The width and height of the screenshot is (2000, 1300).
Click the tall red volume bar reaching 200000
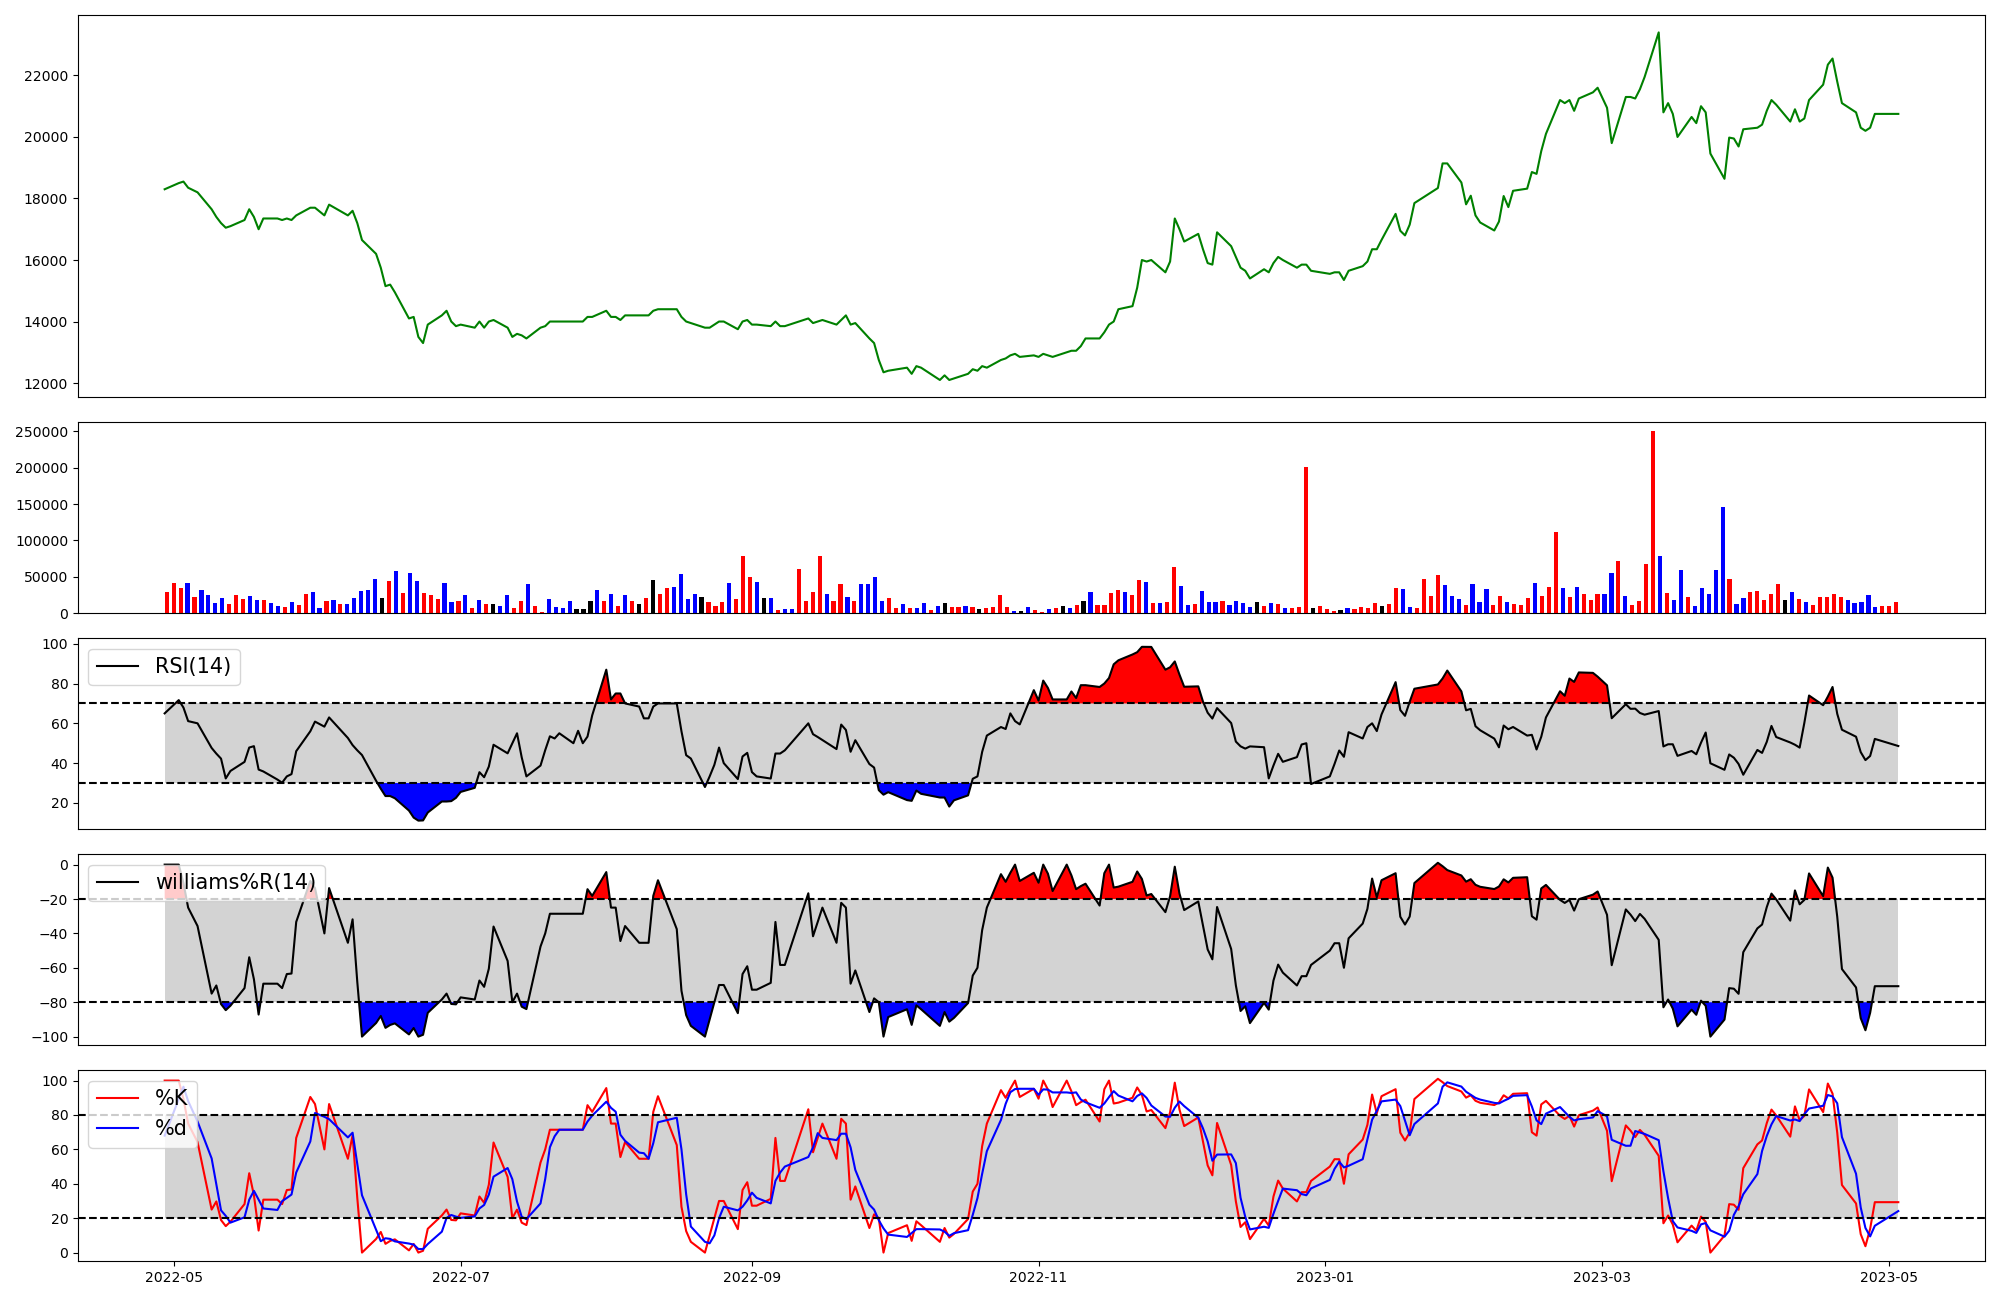(1306, 540)
